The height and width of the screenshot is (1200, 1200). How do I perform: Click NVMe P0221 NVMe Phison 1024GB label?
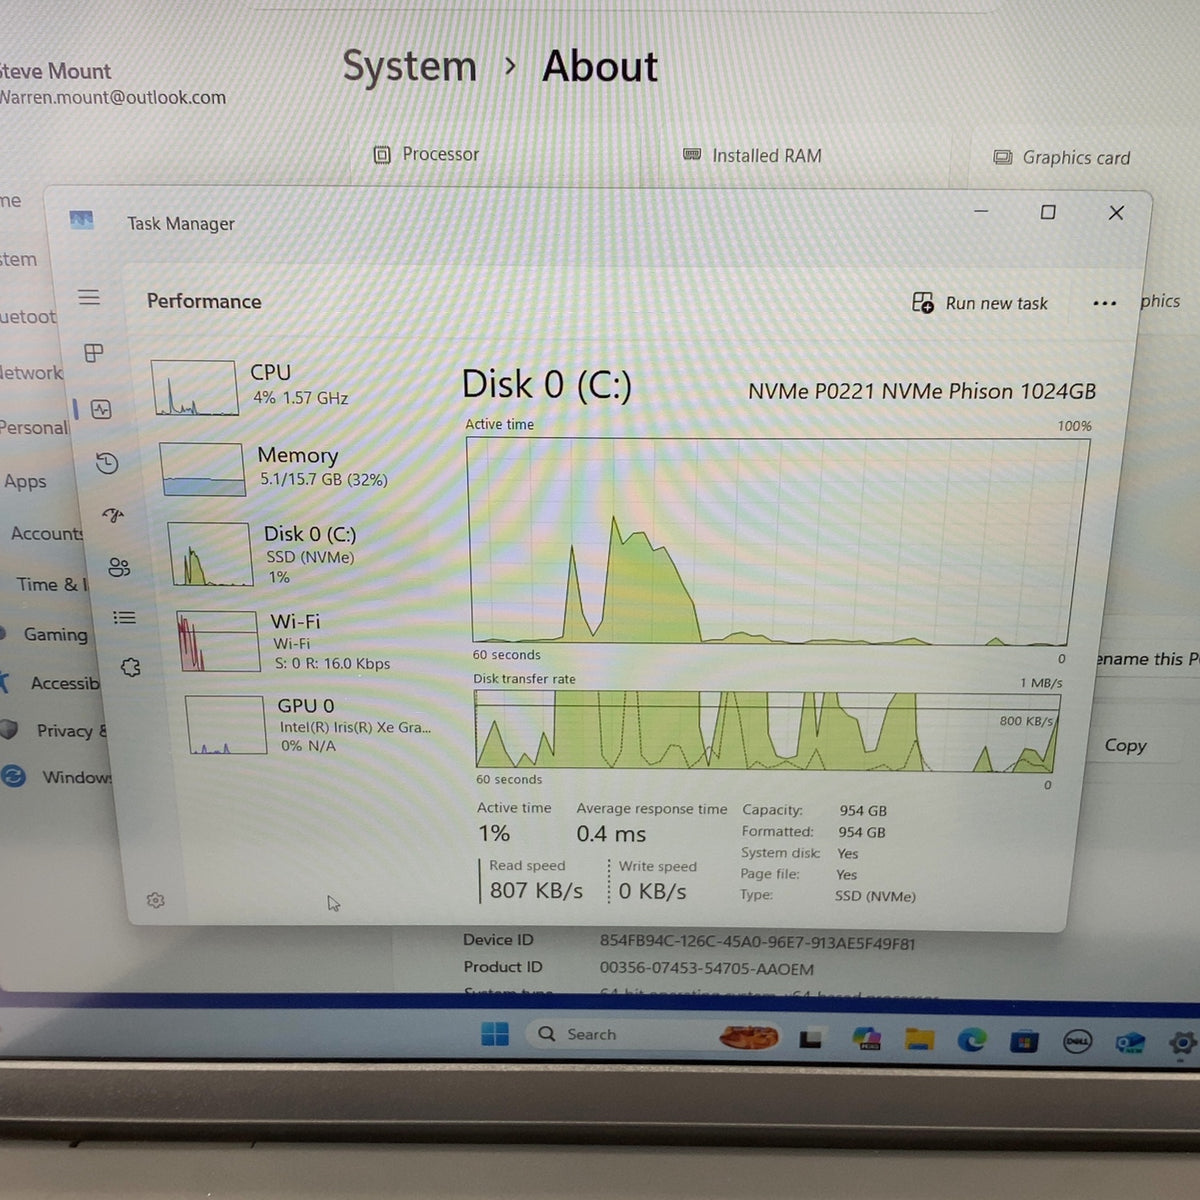(x=922, y=391)
